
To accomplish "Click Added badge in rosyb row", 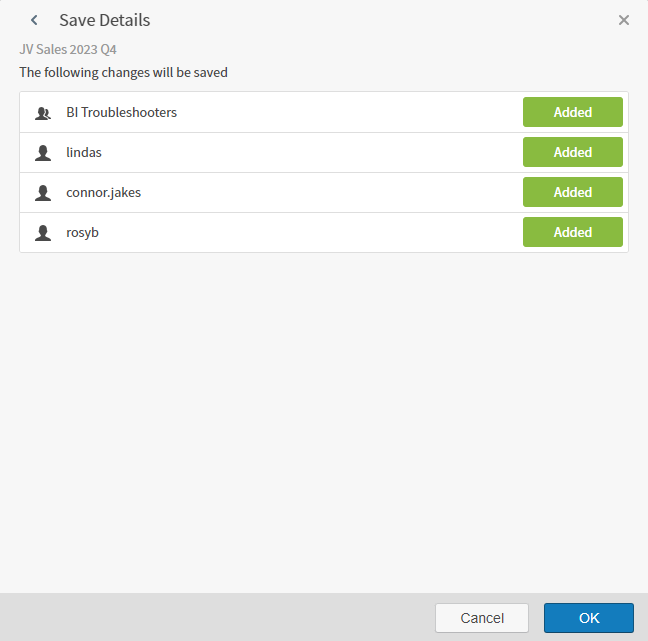I will pyautogui.click(x=572, y=233).
